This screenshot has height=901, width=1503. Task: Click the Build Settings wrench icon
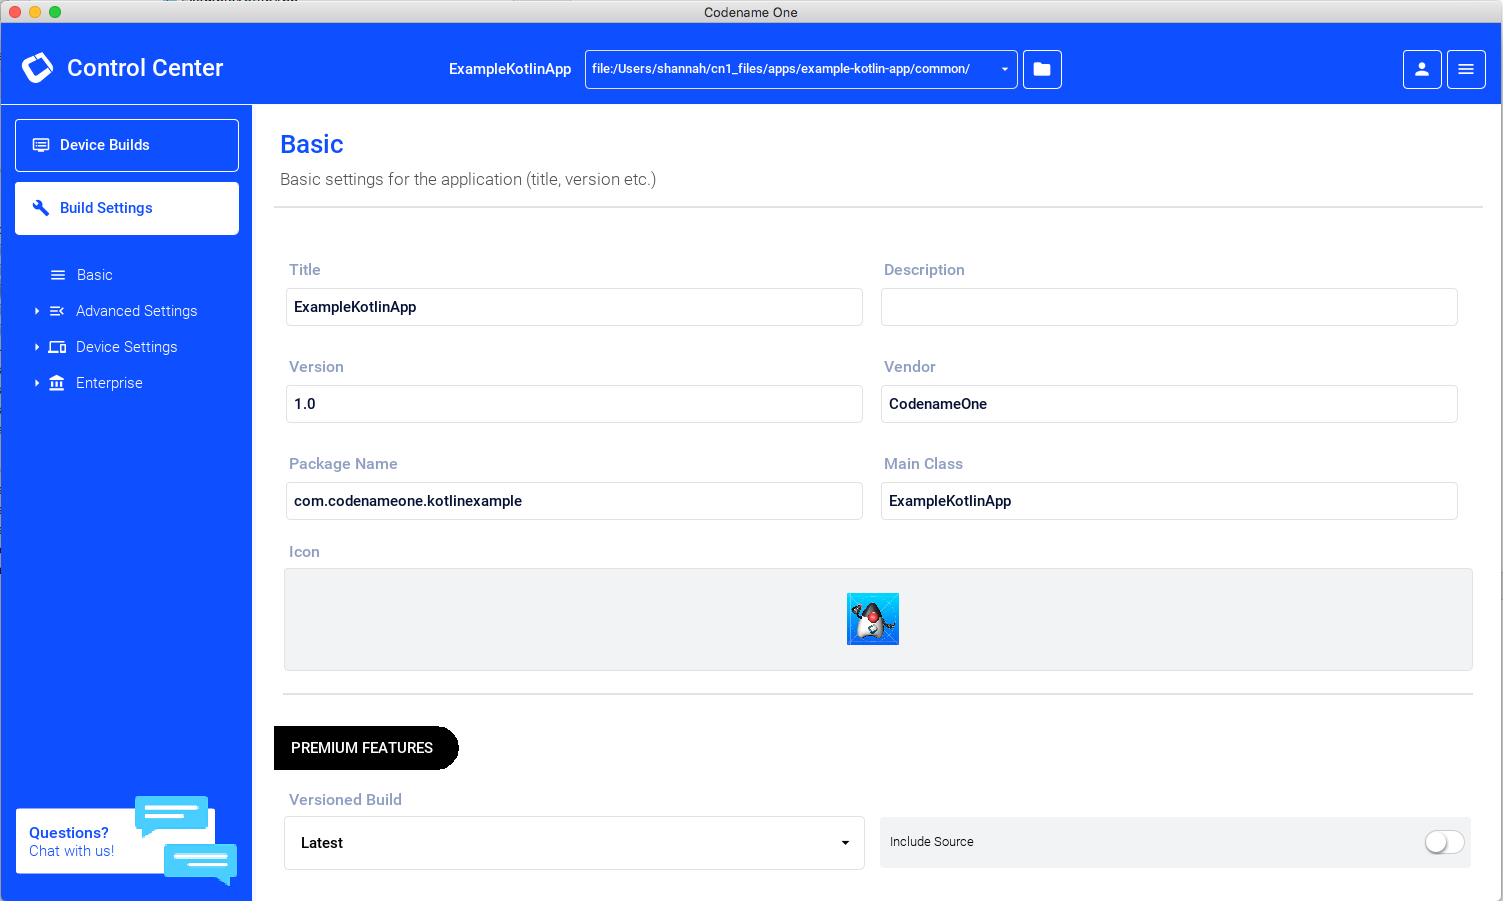tap(41, 208)
